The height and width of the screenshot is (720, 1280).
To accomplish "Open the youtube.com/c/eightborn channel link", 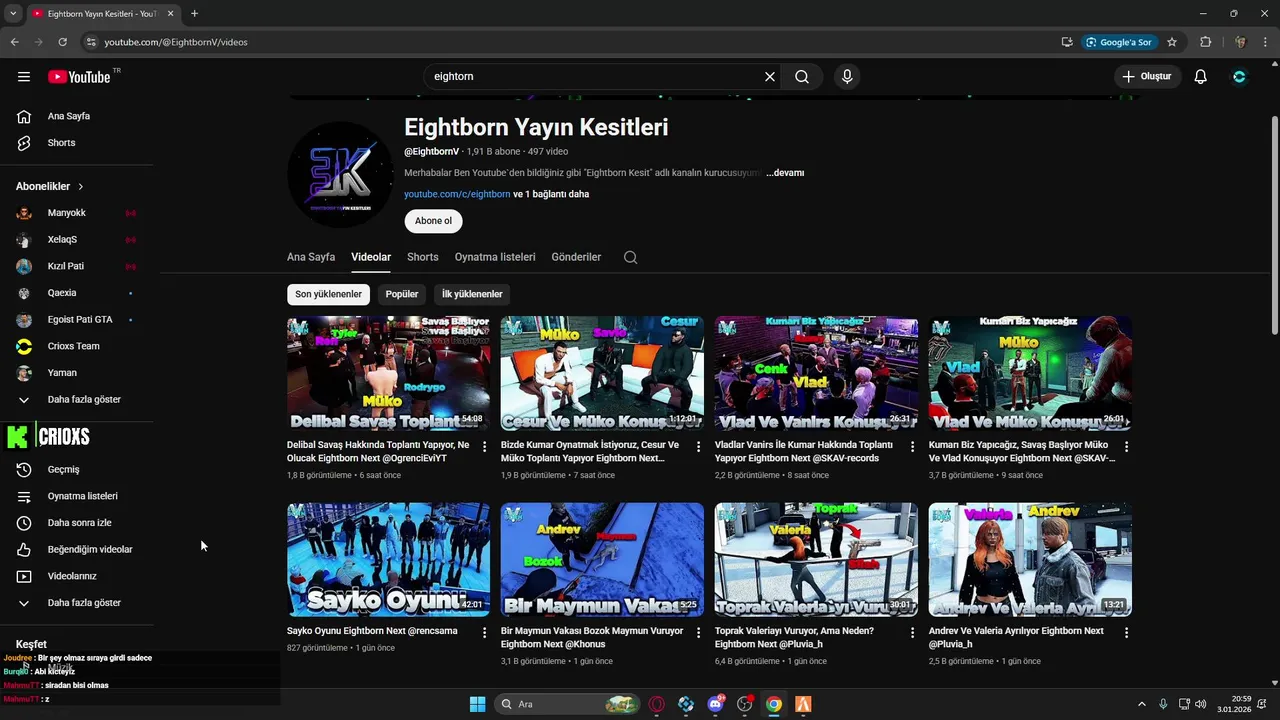I will click(457, 194).
